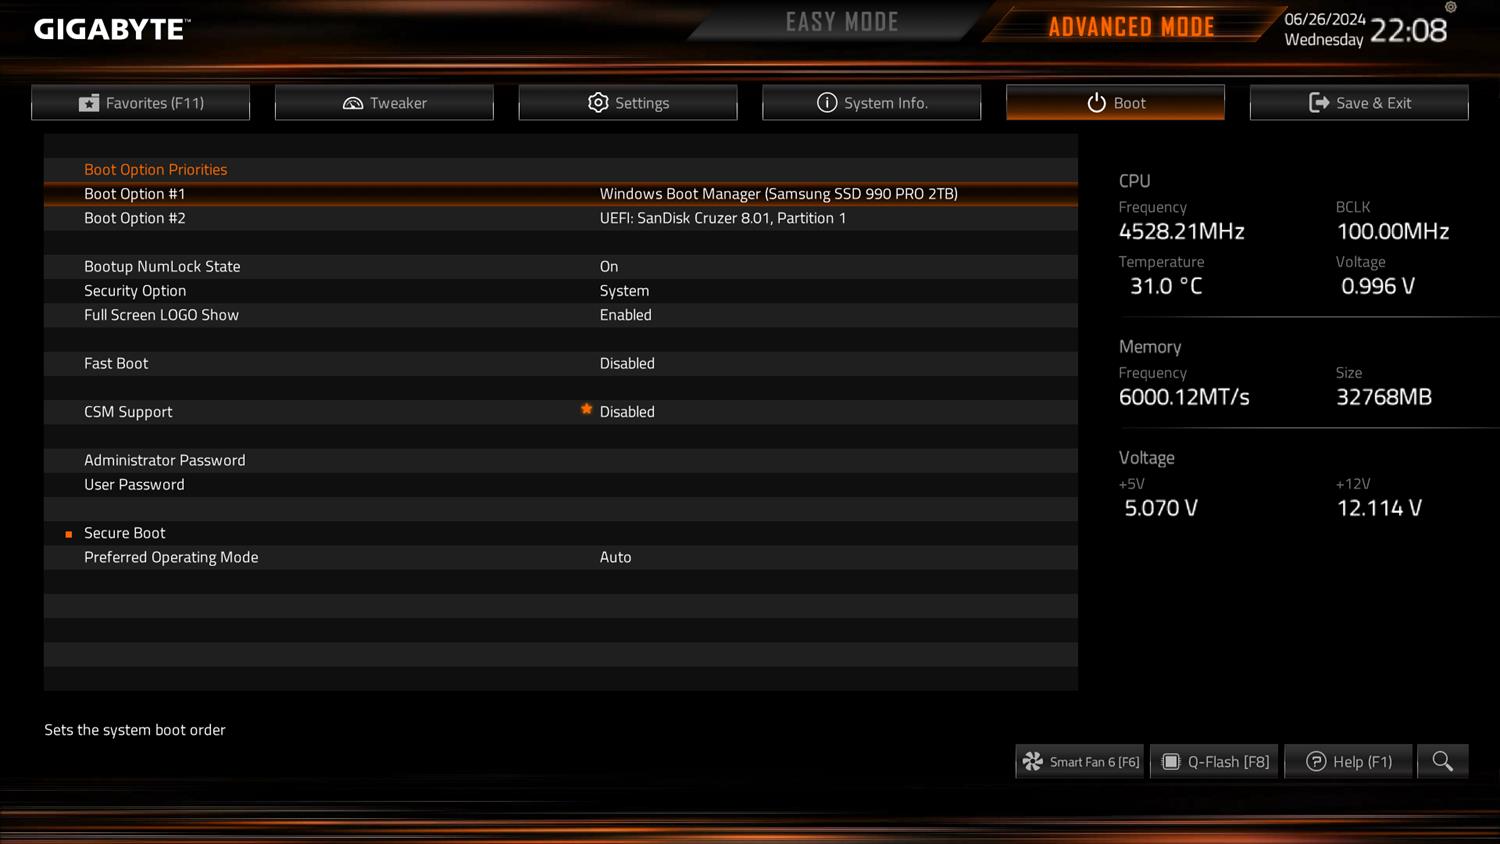The image size is (1500, 844).
Task: Switch to Easy Mode
Action: [842, 22]
